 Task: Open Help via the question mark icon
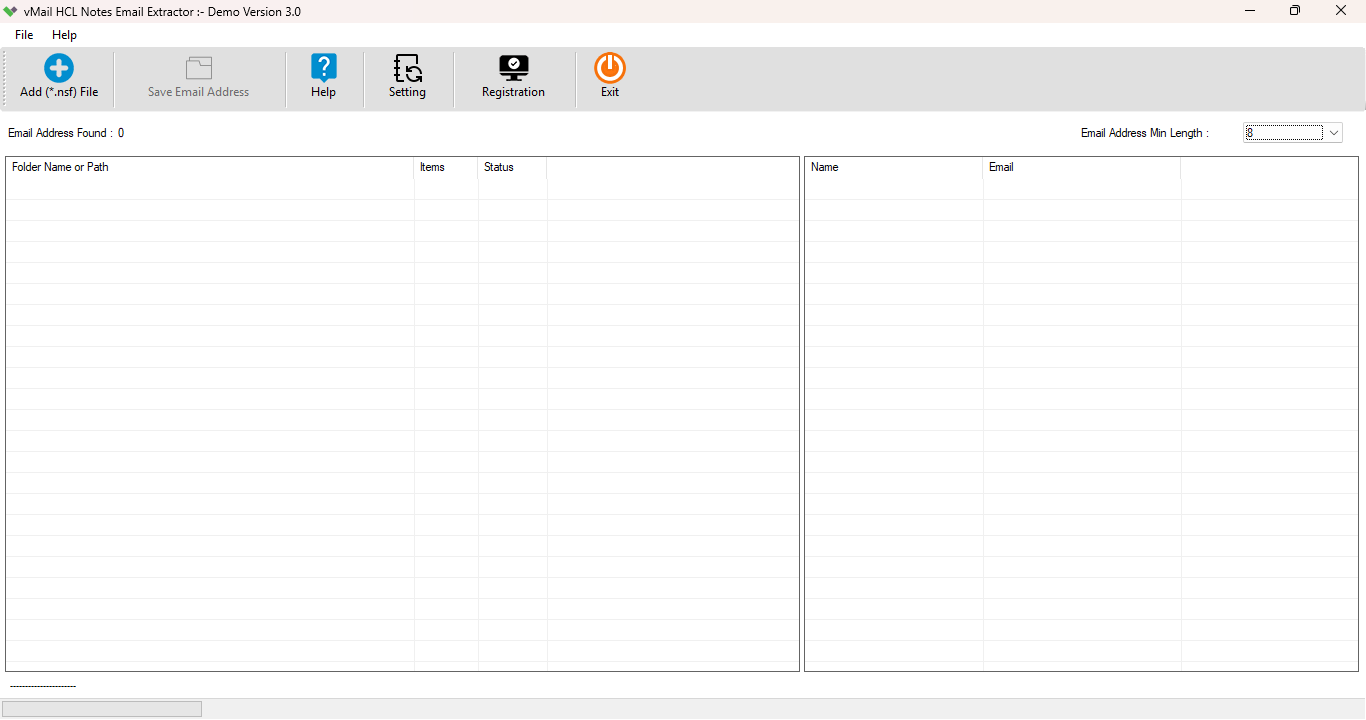(x=324, y=68)
